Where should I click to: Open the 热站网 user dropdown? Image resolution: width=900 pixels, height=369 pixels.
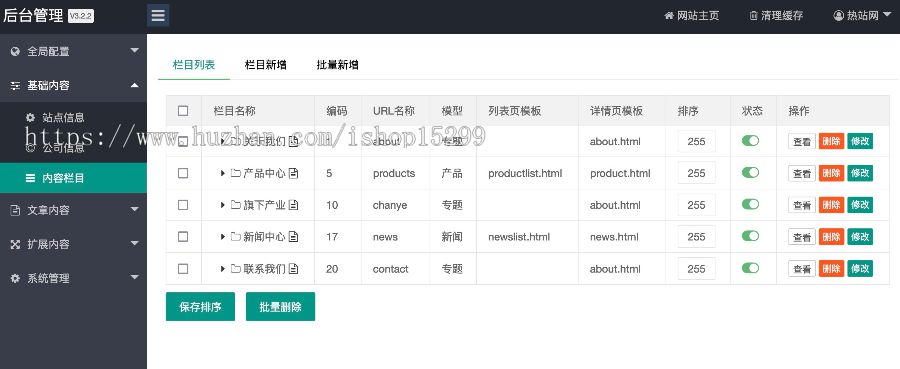click(x=863, y=15)
